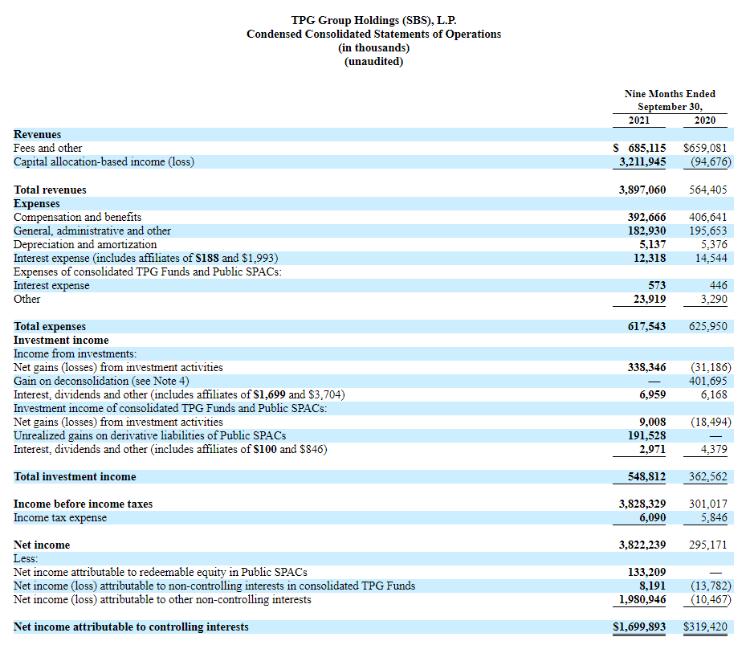
Task: Click the 'Total investment income' row label
Action: pyautogui.click(x=75, y=477)
